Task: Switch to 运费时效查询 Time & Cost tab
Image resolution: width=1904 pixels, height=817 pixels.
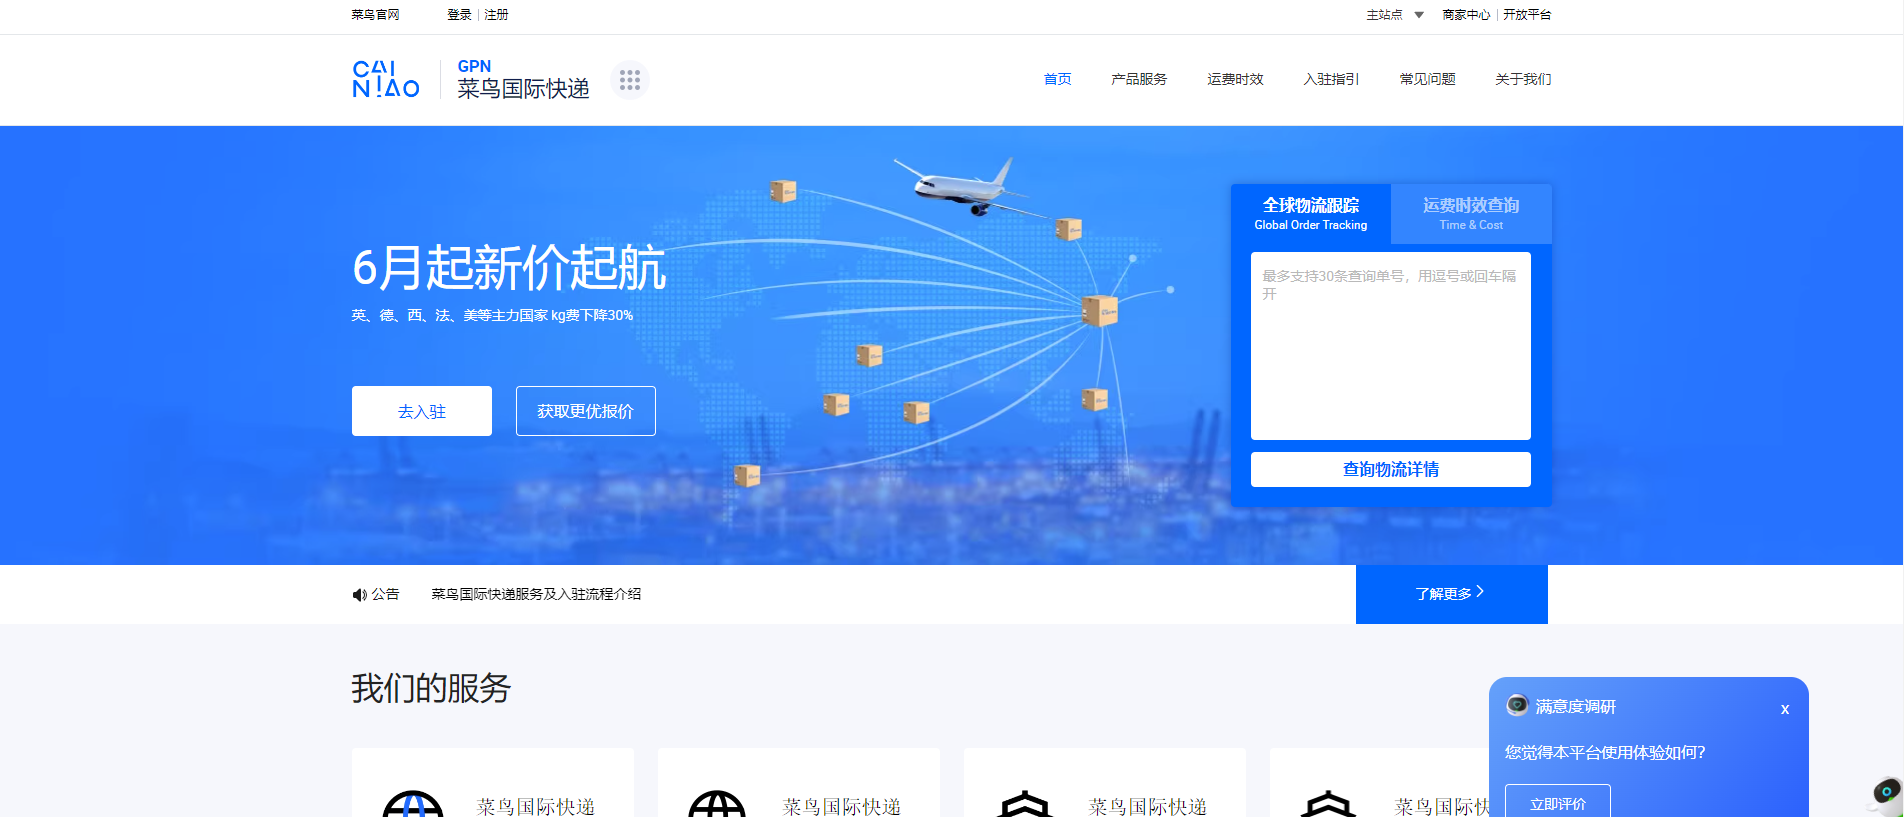Action: coord(1471,214)
